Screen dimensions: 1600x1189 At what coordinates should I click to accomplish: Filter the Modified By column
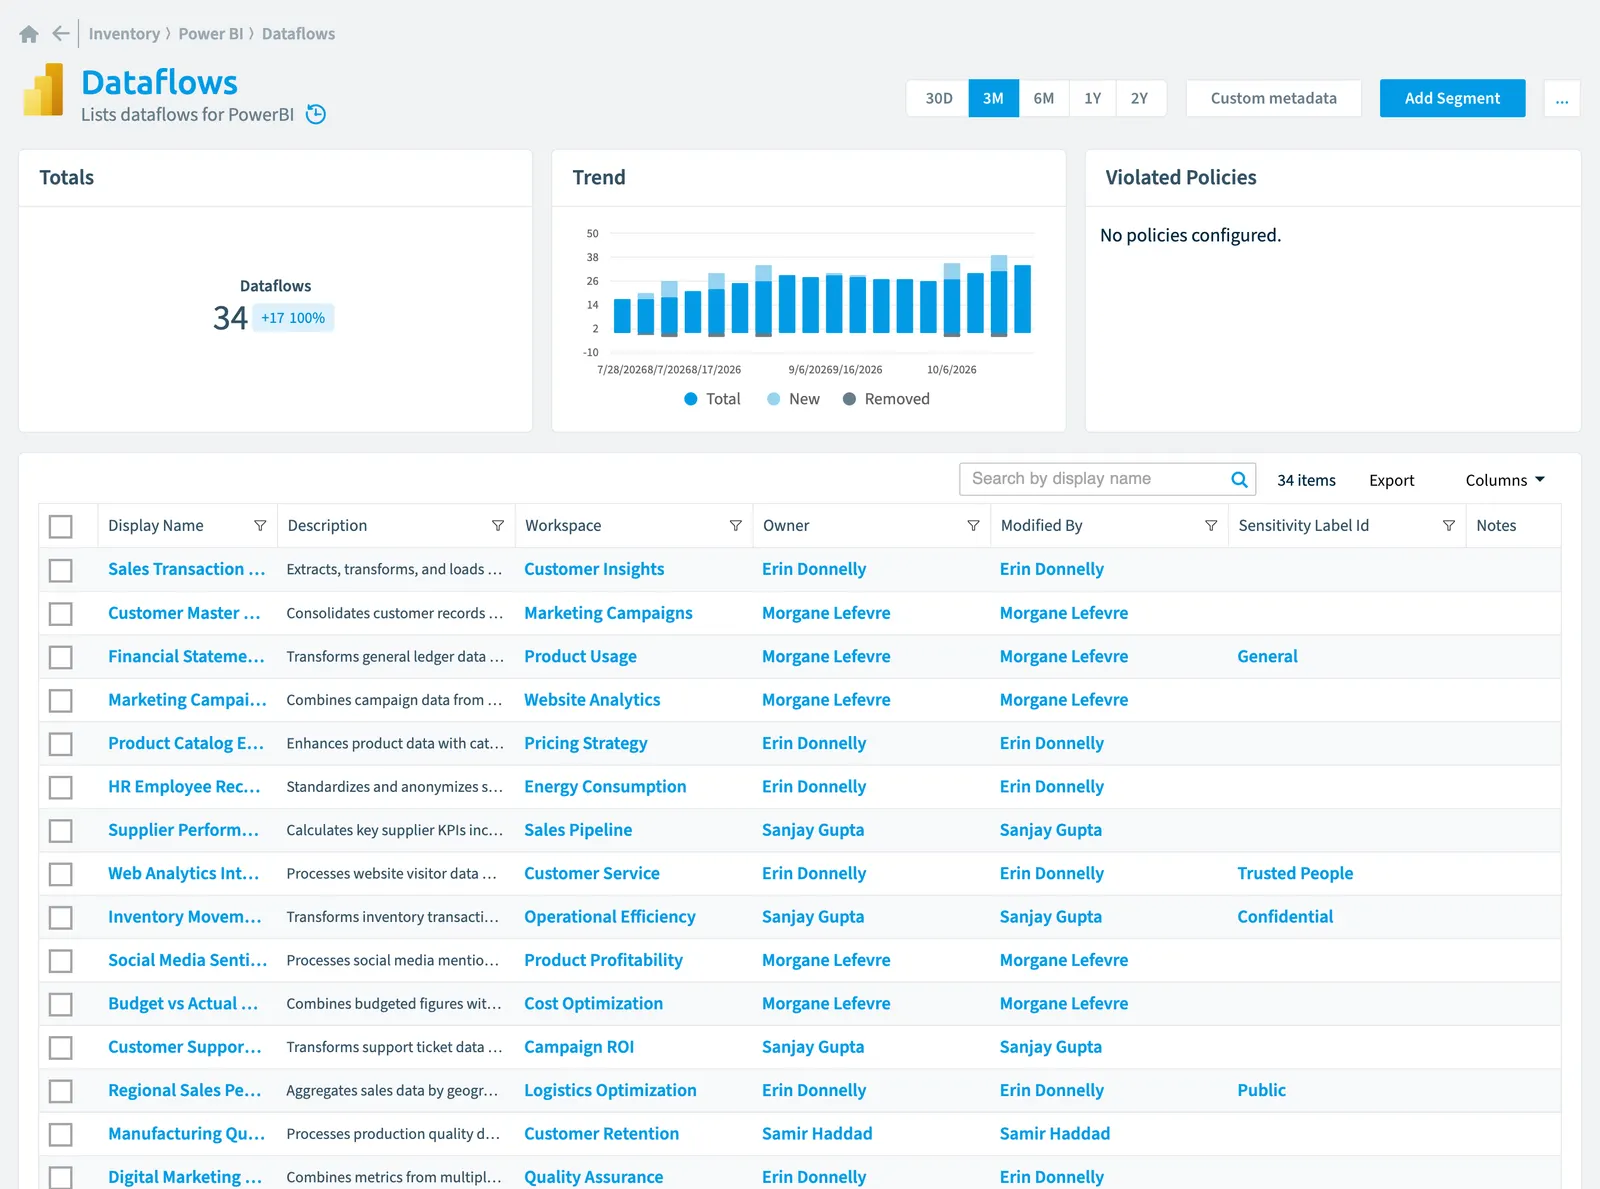[1211, 526]
